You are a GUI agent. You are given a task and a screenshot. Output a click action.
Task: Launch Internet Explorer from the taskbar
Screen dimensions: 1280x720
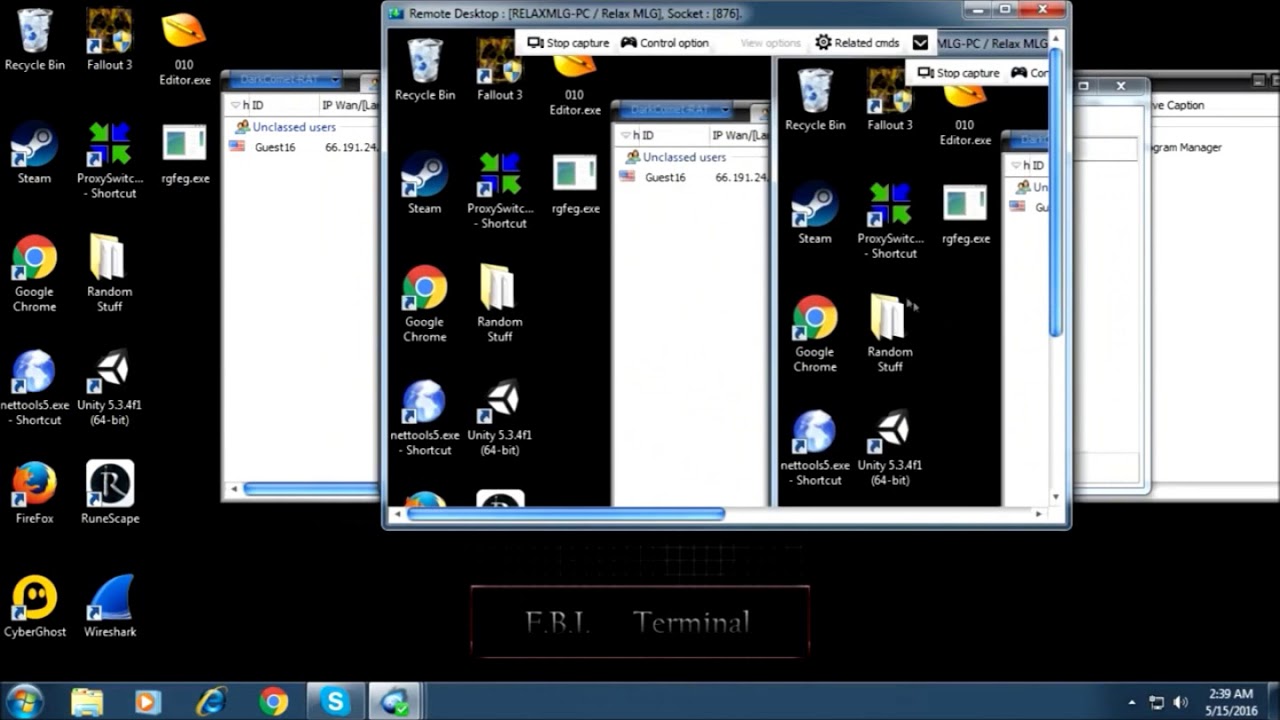[x=211, y=702]
